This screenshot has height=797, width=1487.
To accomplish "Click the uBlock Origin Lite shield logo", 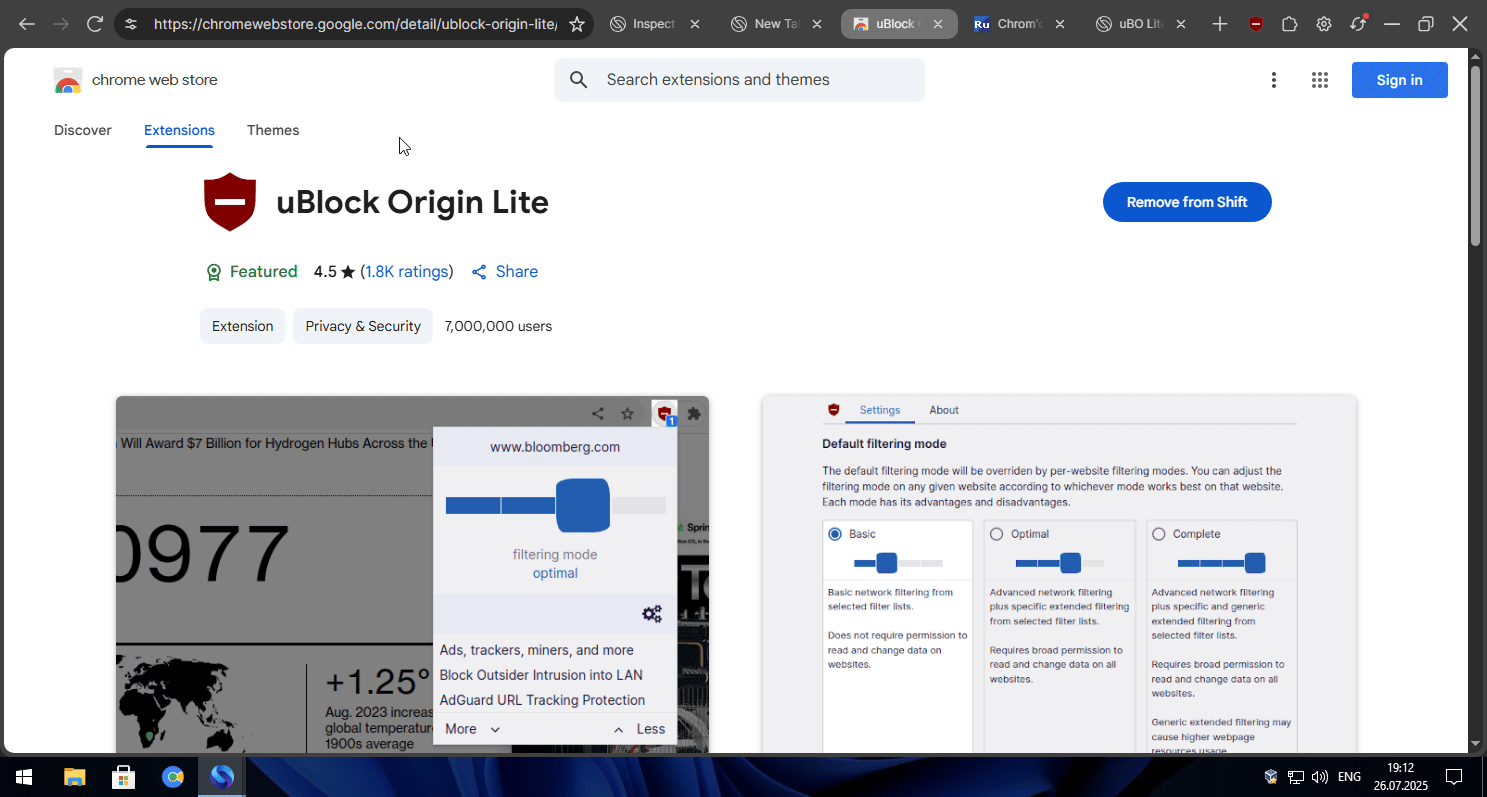I will point(230,202).
